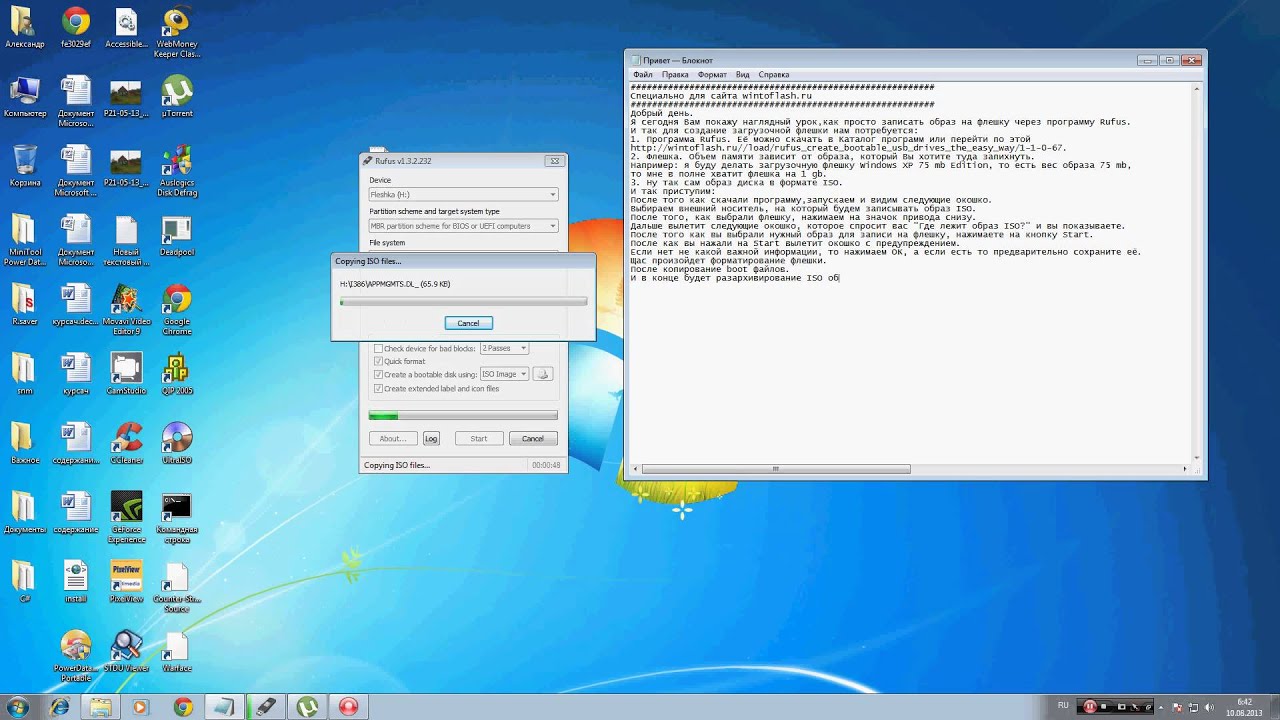Click the Log button in Rufus
This screenshot has height=720, width=1280.
click(431, 438)
